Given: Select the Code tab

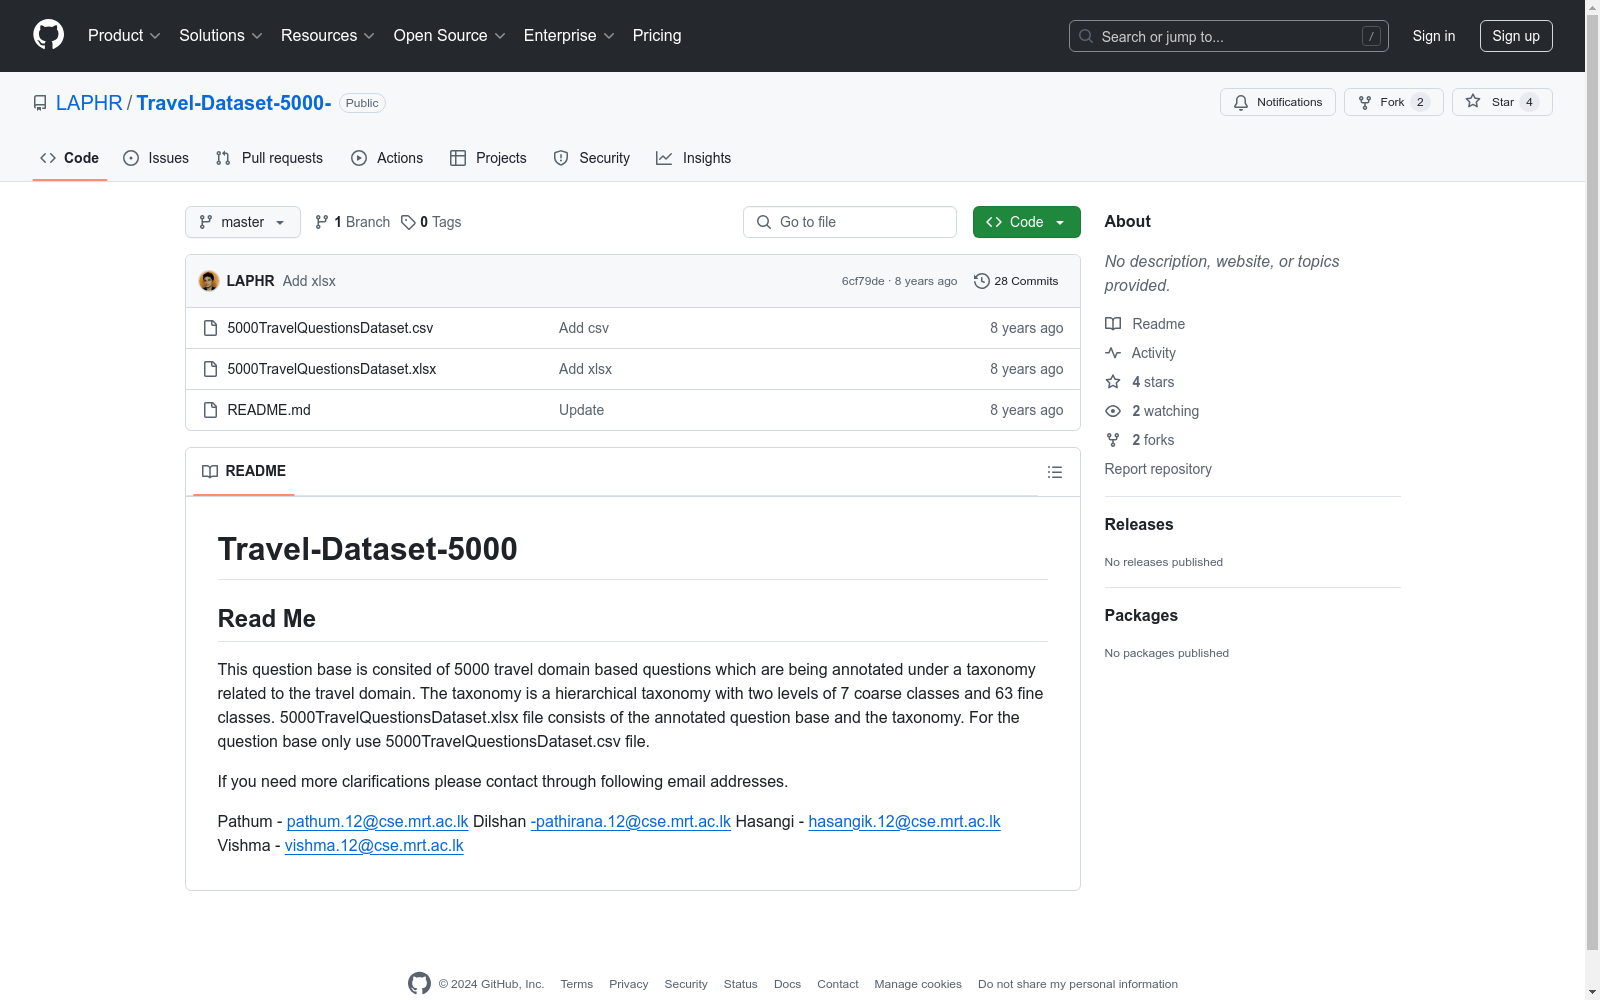Looking at the screenshot, I should pos(70,158).
